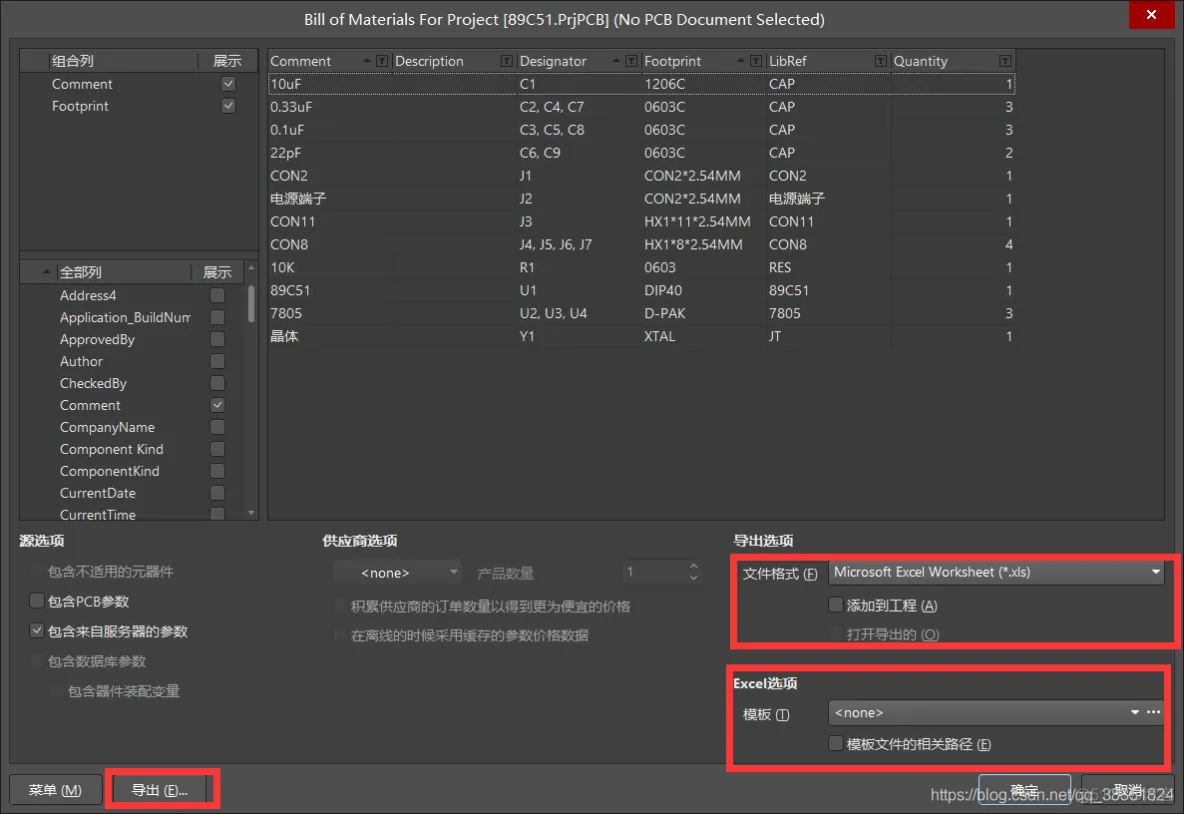Viewport: 1184px width, 814px height.
Task: Enable the CurrentDate column checkbox
Action: [x=217, y=492]
